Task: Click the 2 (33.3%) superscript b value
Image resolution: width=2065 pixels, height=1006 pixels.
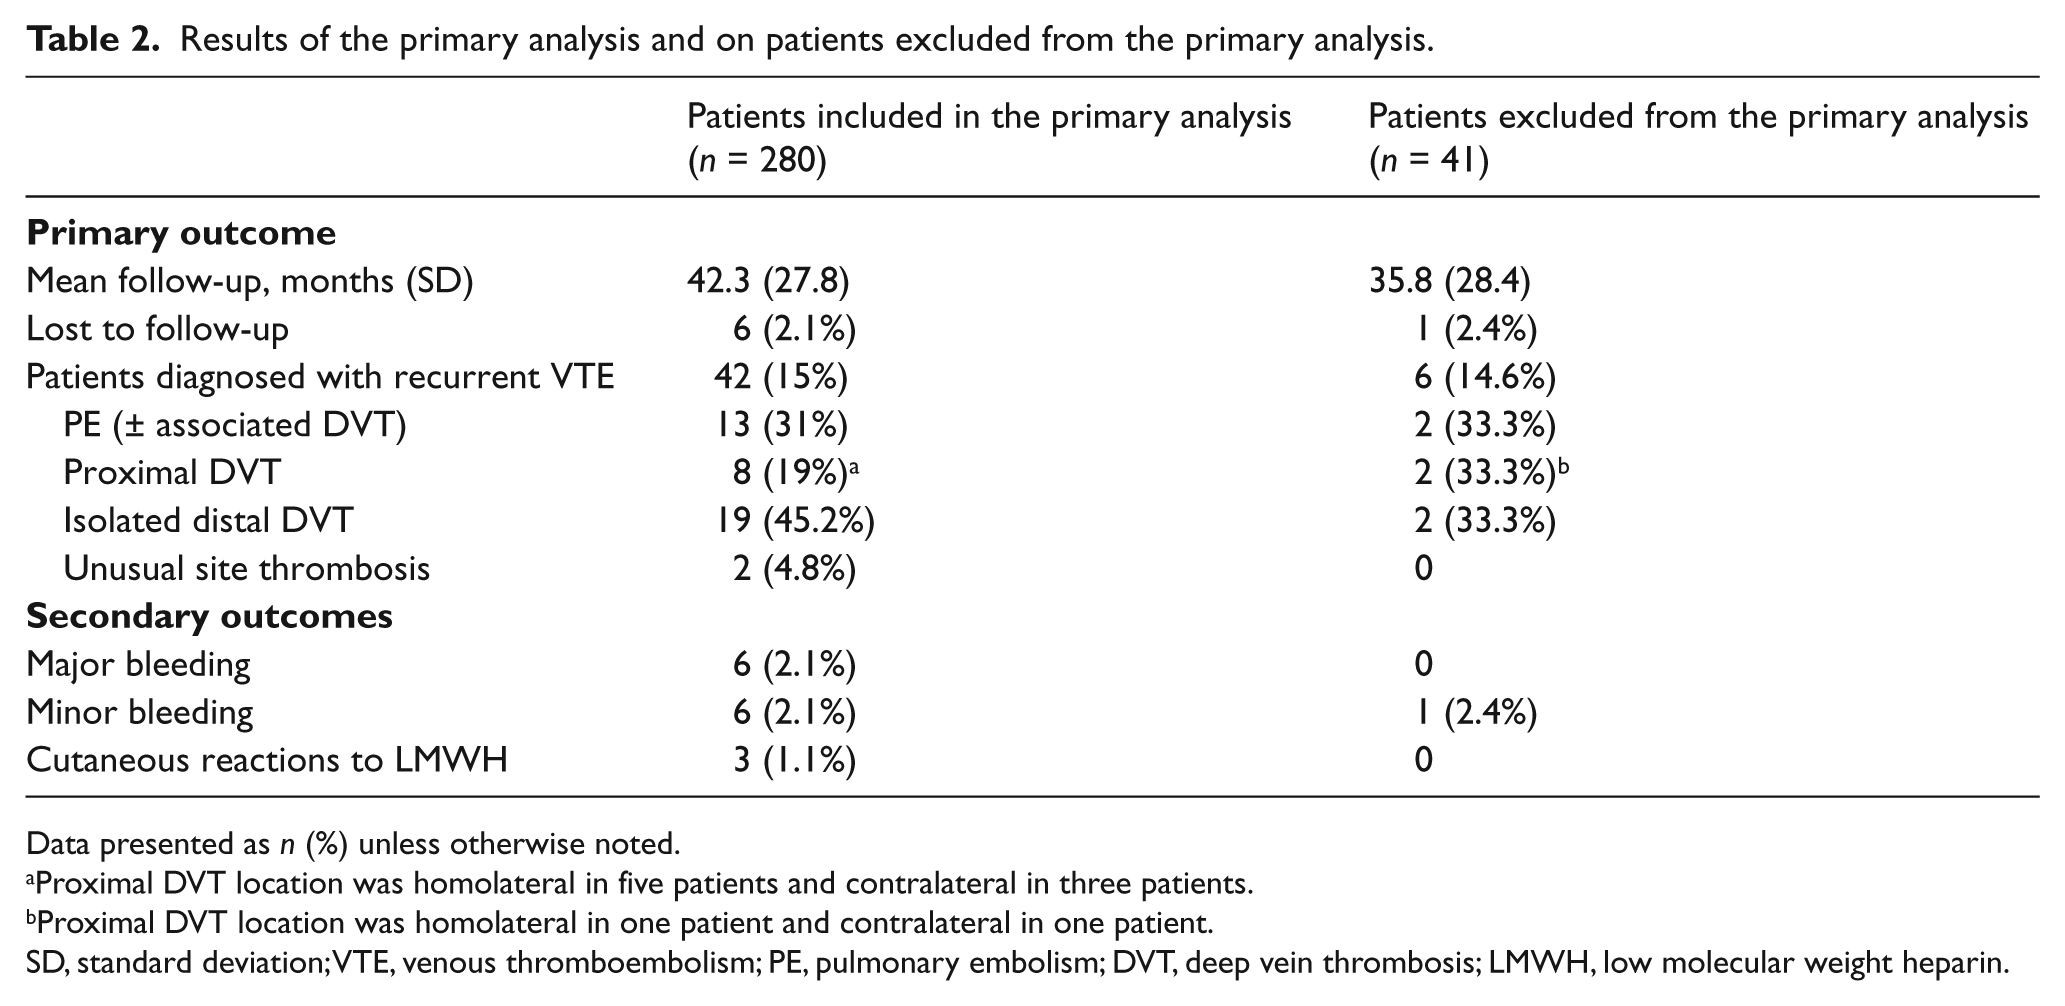Action: point(1491,473)
